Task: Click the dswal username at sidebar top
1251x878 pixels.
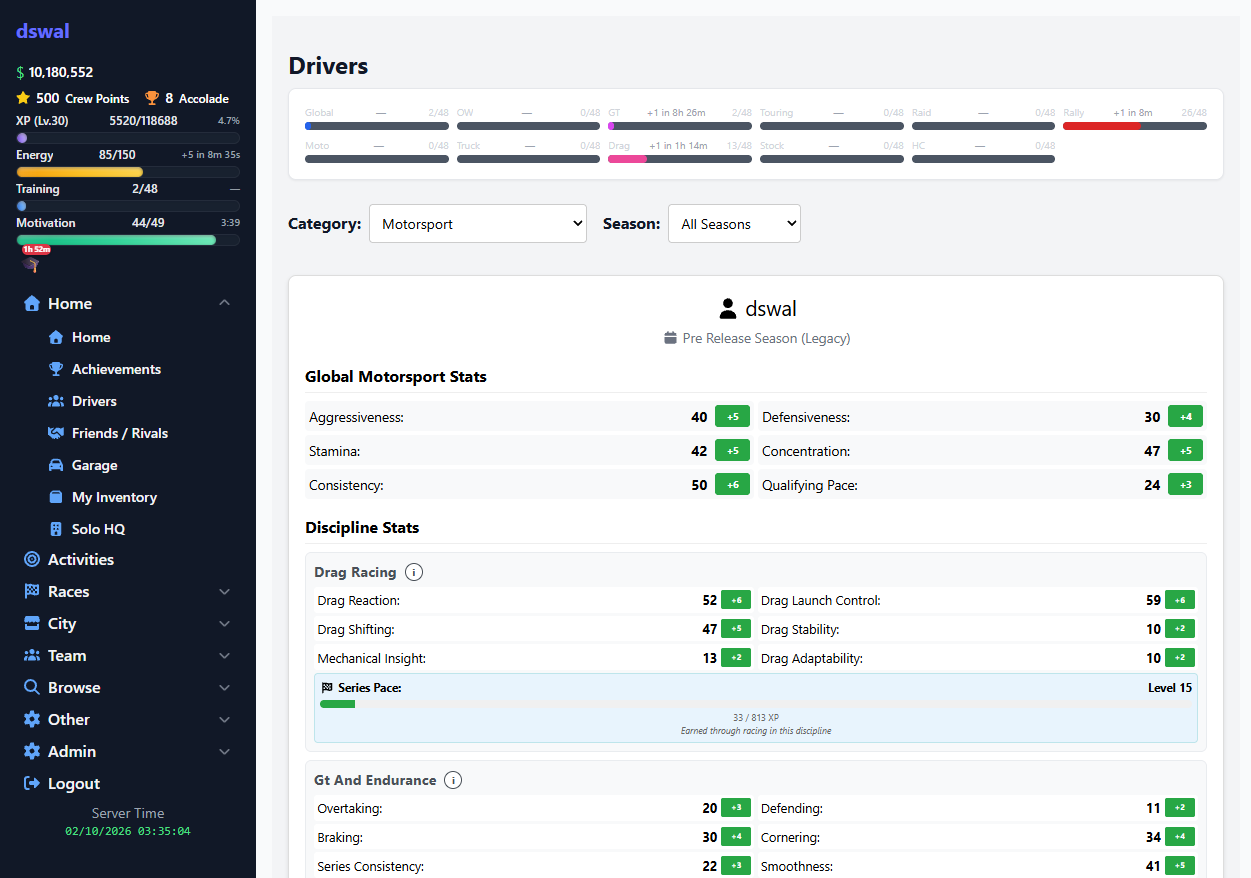Action: [x=43, y=31]
